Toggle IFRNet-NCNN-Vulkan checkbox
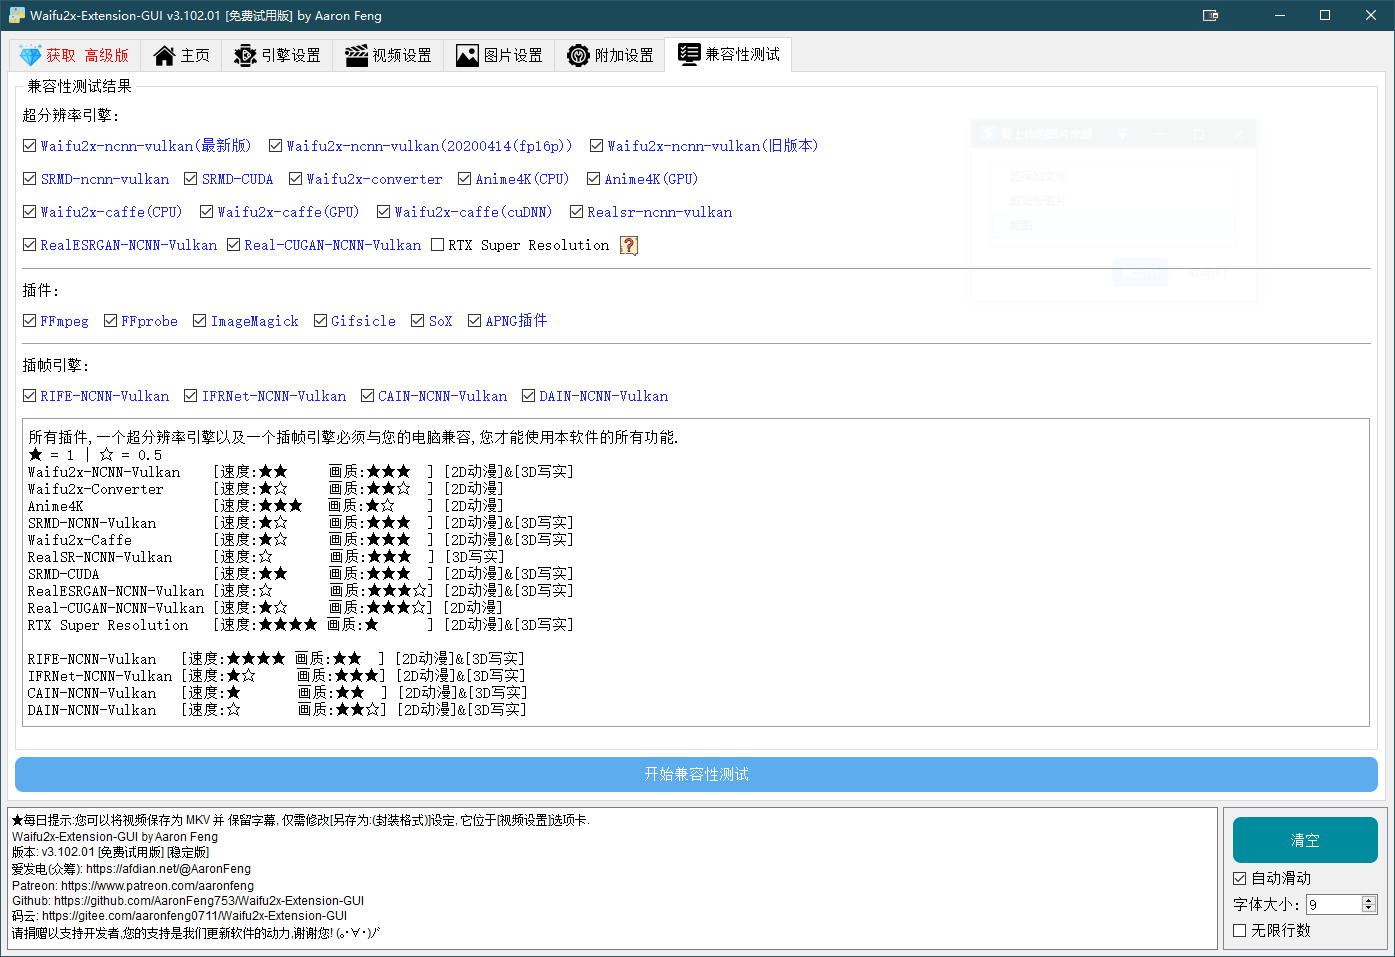Image resolution: width=1395 pixels, height=957 pixels. pos(191,396)
